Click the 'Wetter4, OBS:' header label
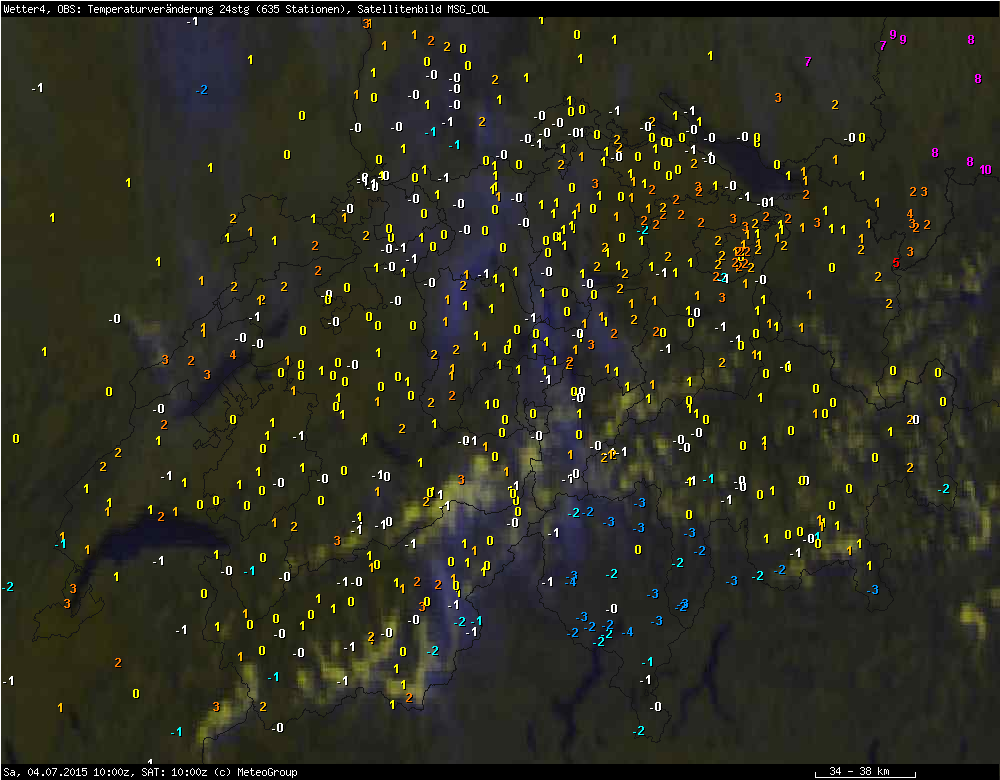Screen dimensions: 1000x780 [x=43, y=9]
